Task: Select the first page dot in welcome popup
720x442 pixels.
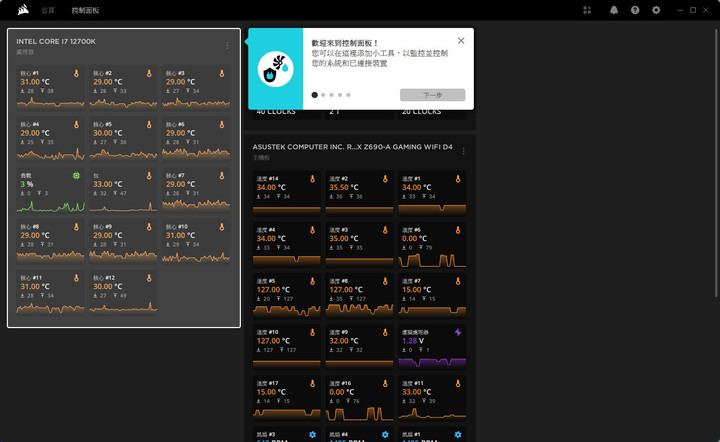Action: point(315,95)
